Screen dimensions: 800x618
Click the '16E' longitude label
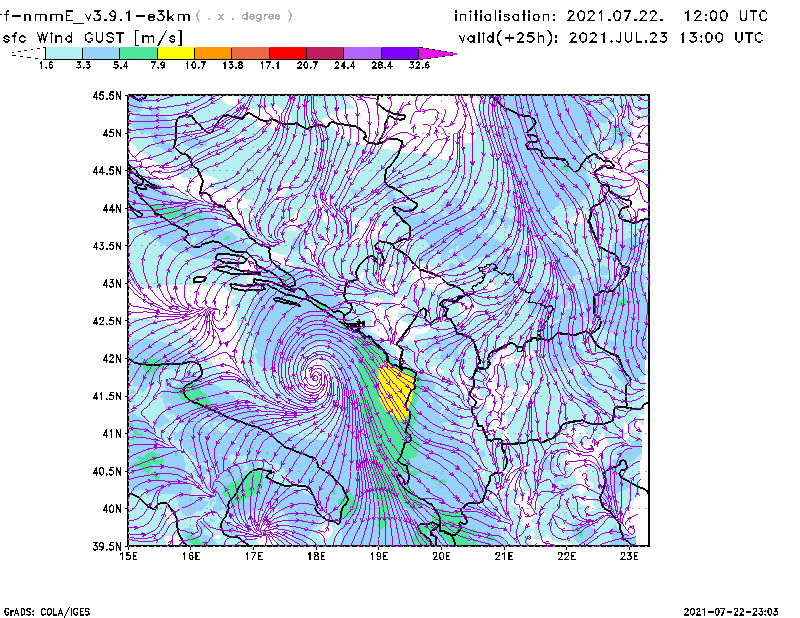191,556
